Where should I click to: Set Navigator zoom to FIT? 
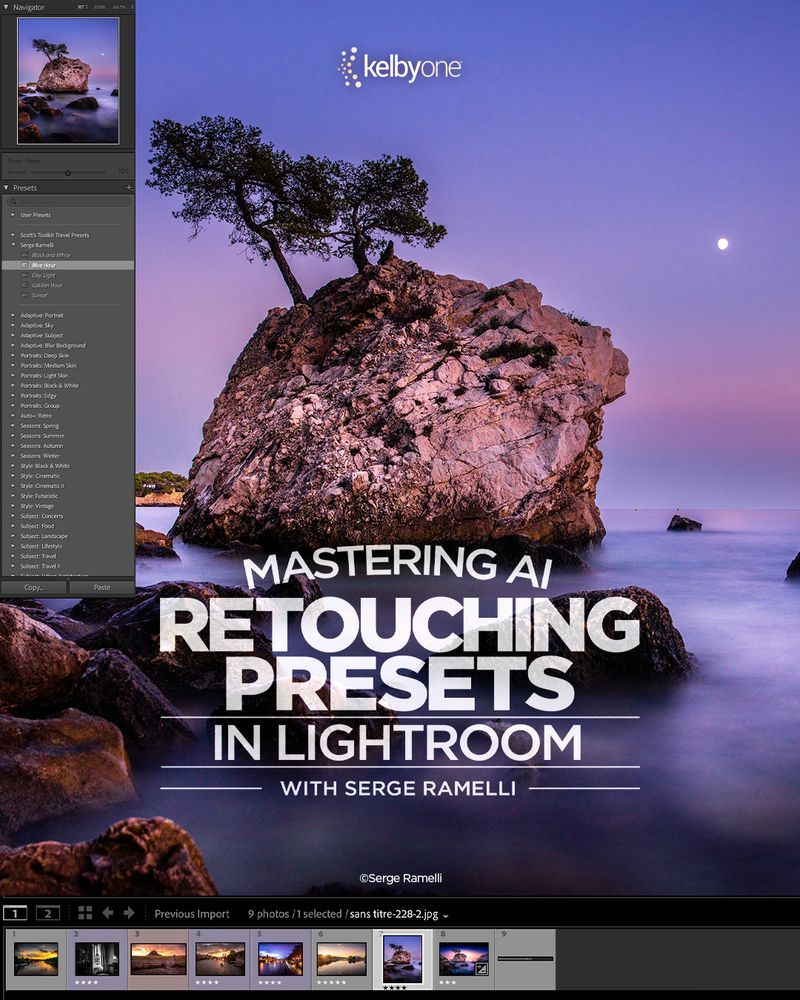(82, 7)
